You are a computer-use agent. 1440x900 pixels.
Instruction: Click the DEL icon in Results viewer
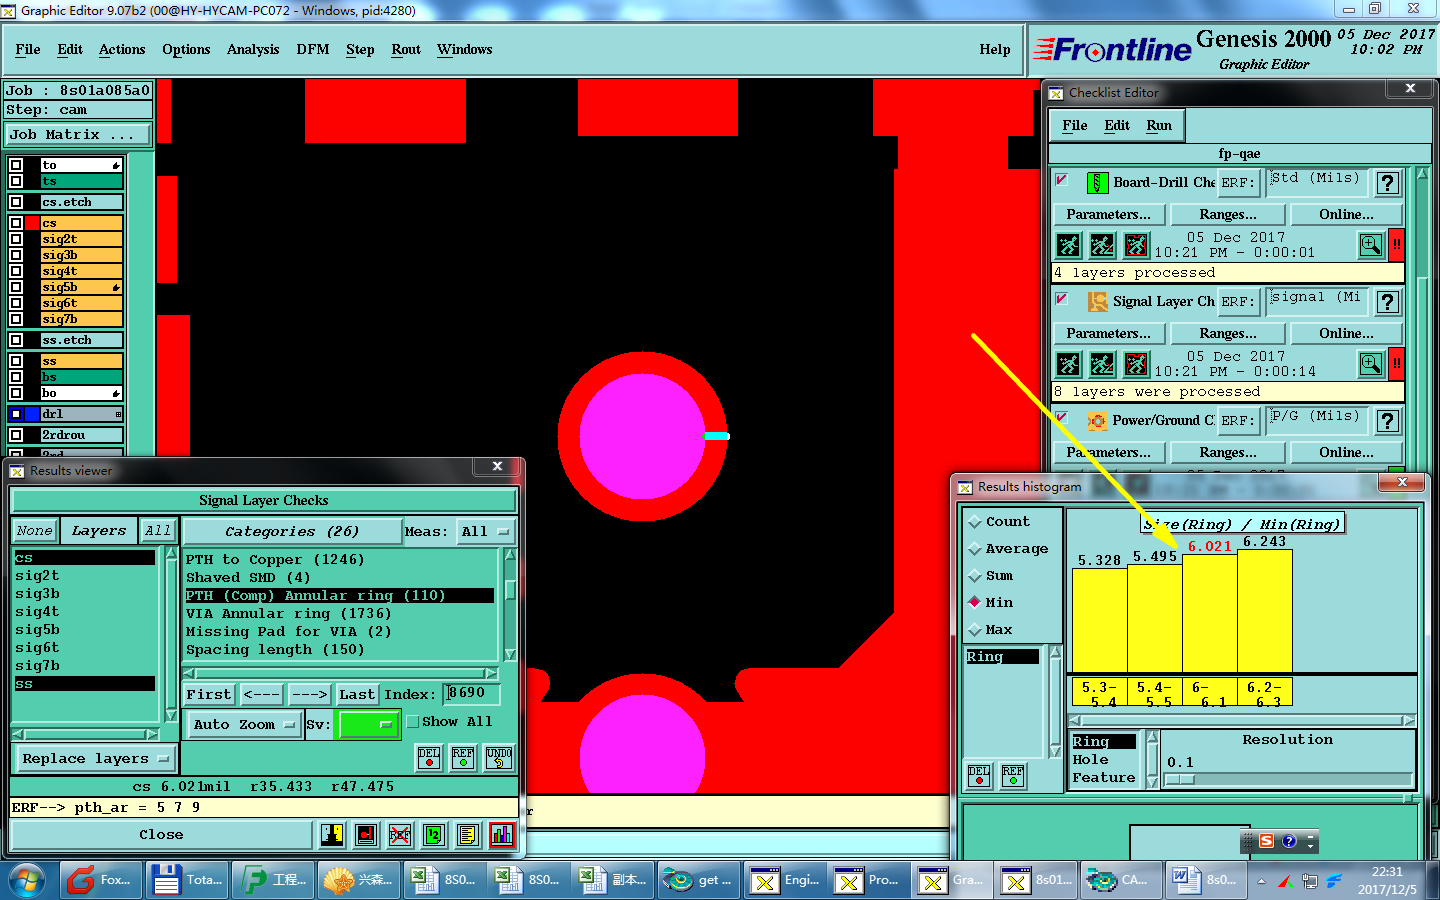[429, 758]
